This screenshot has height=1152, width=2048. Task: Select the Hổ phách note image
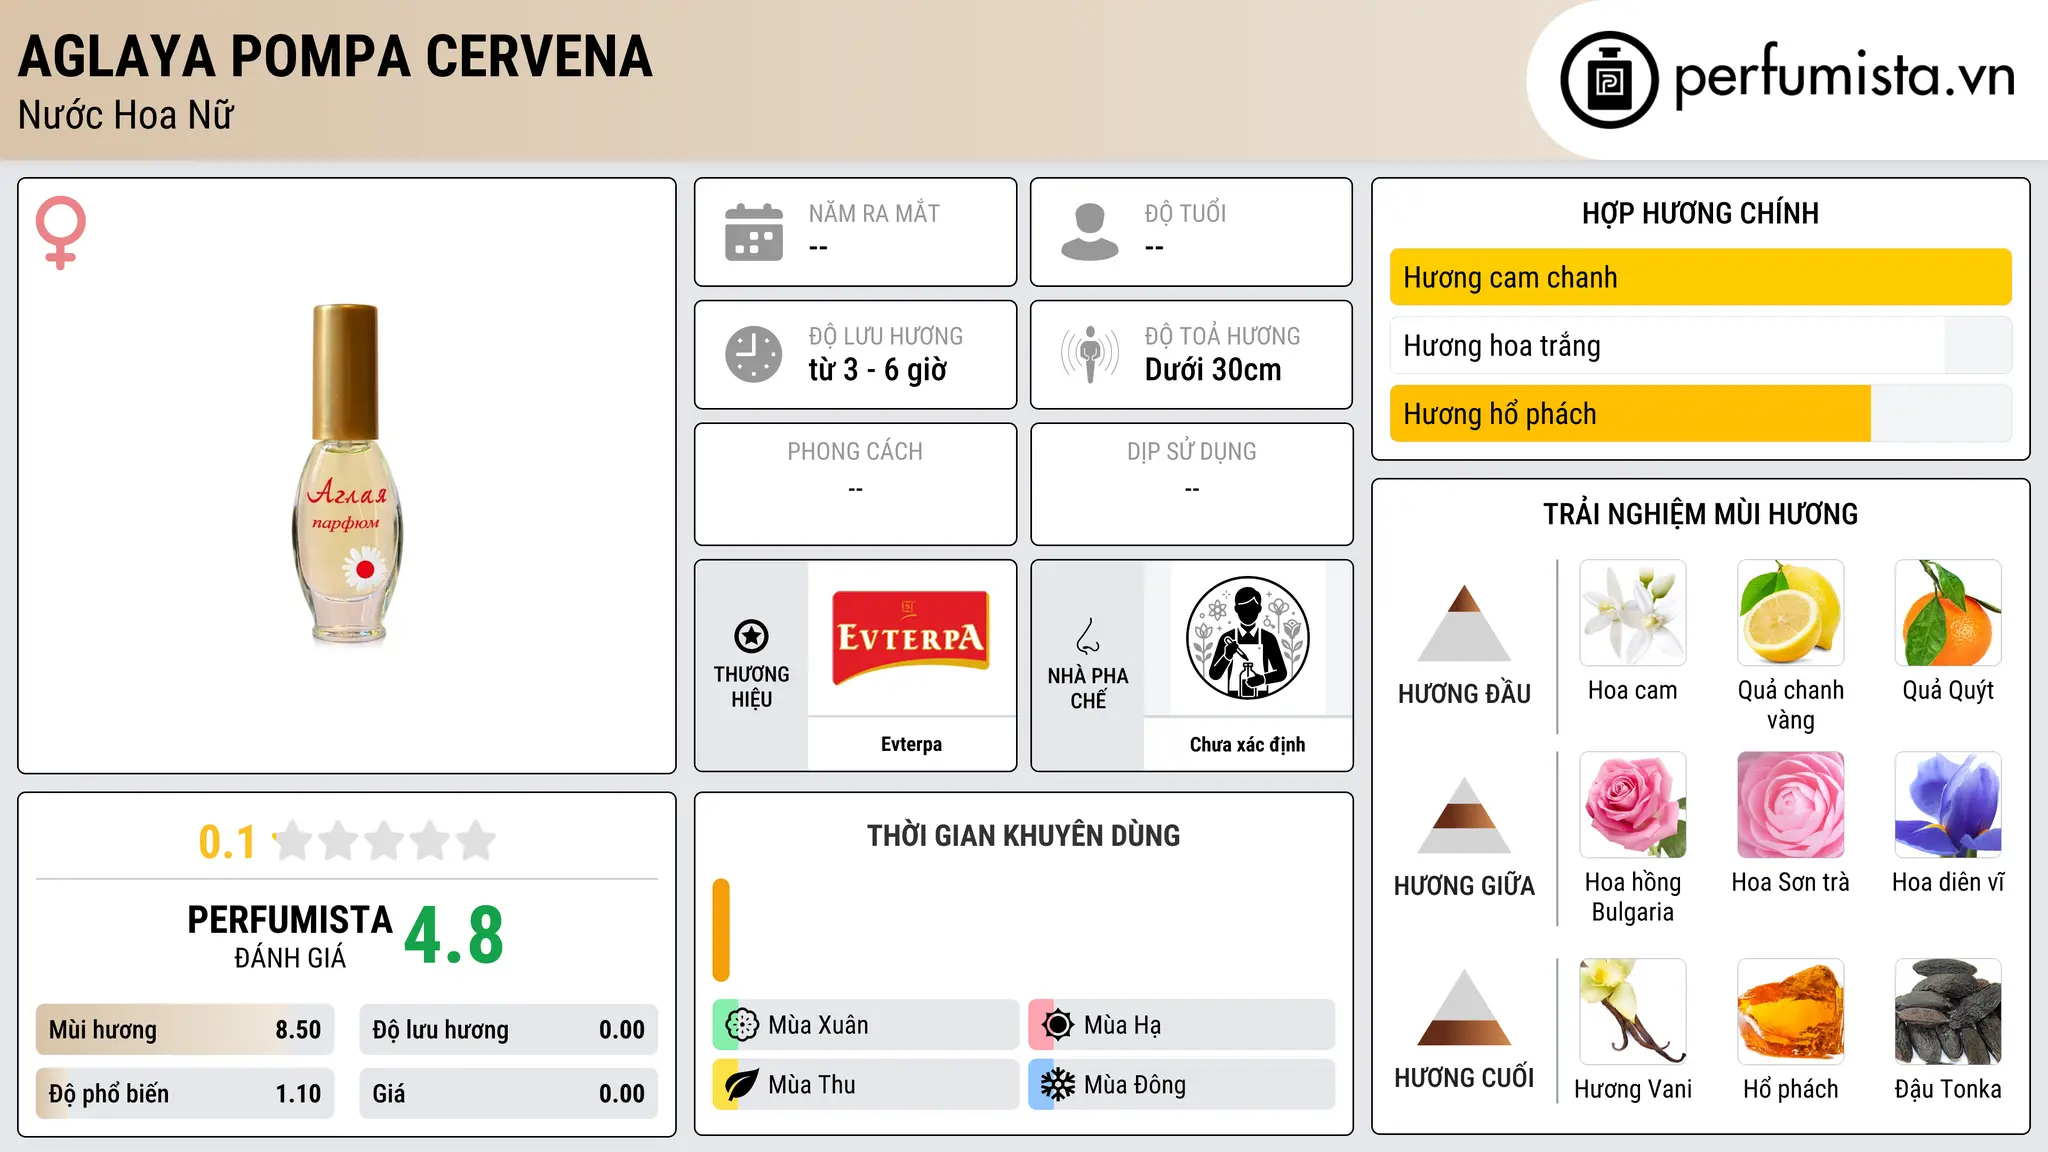coord(1790,1012)
